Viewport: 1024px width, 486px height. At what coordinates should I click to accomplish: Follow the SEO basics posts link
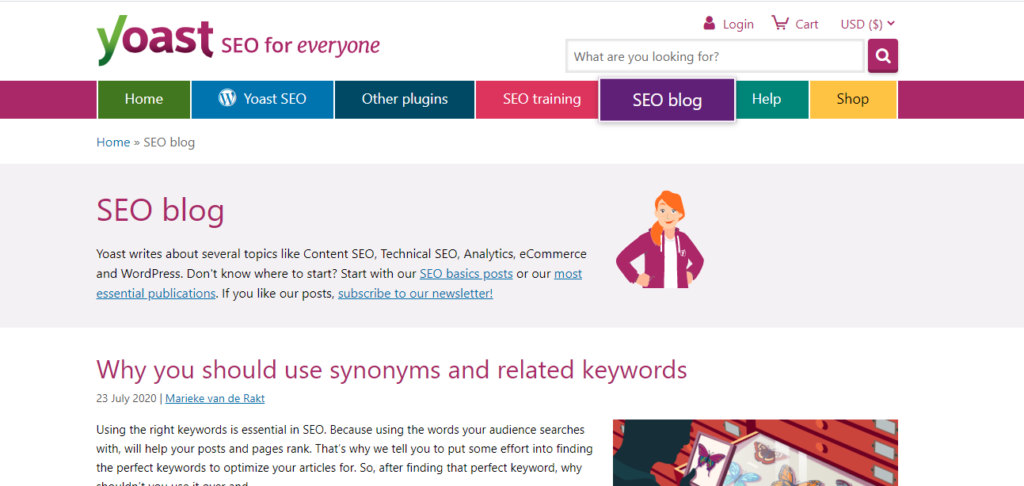[x=466, y=273]
